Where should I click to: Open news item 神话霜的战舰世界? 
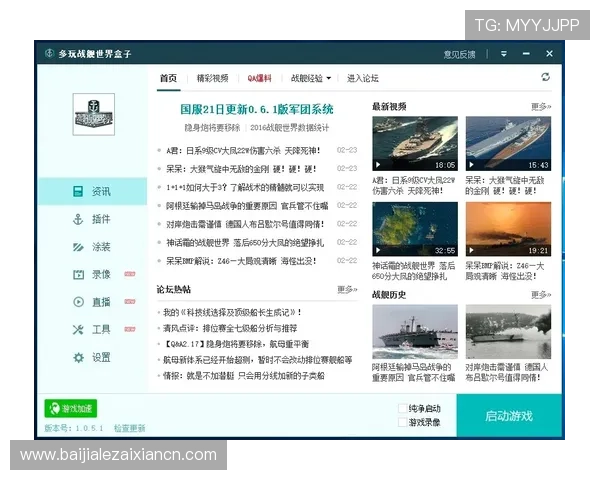pos(245,243)
